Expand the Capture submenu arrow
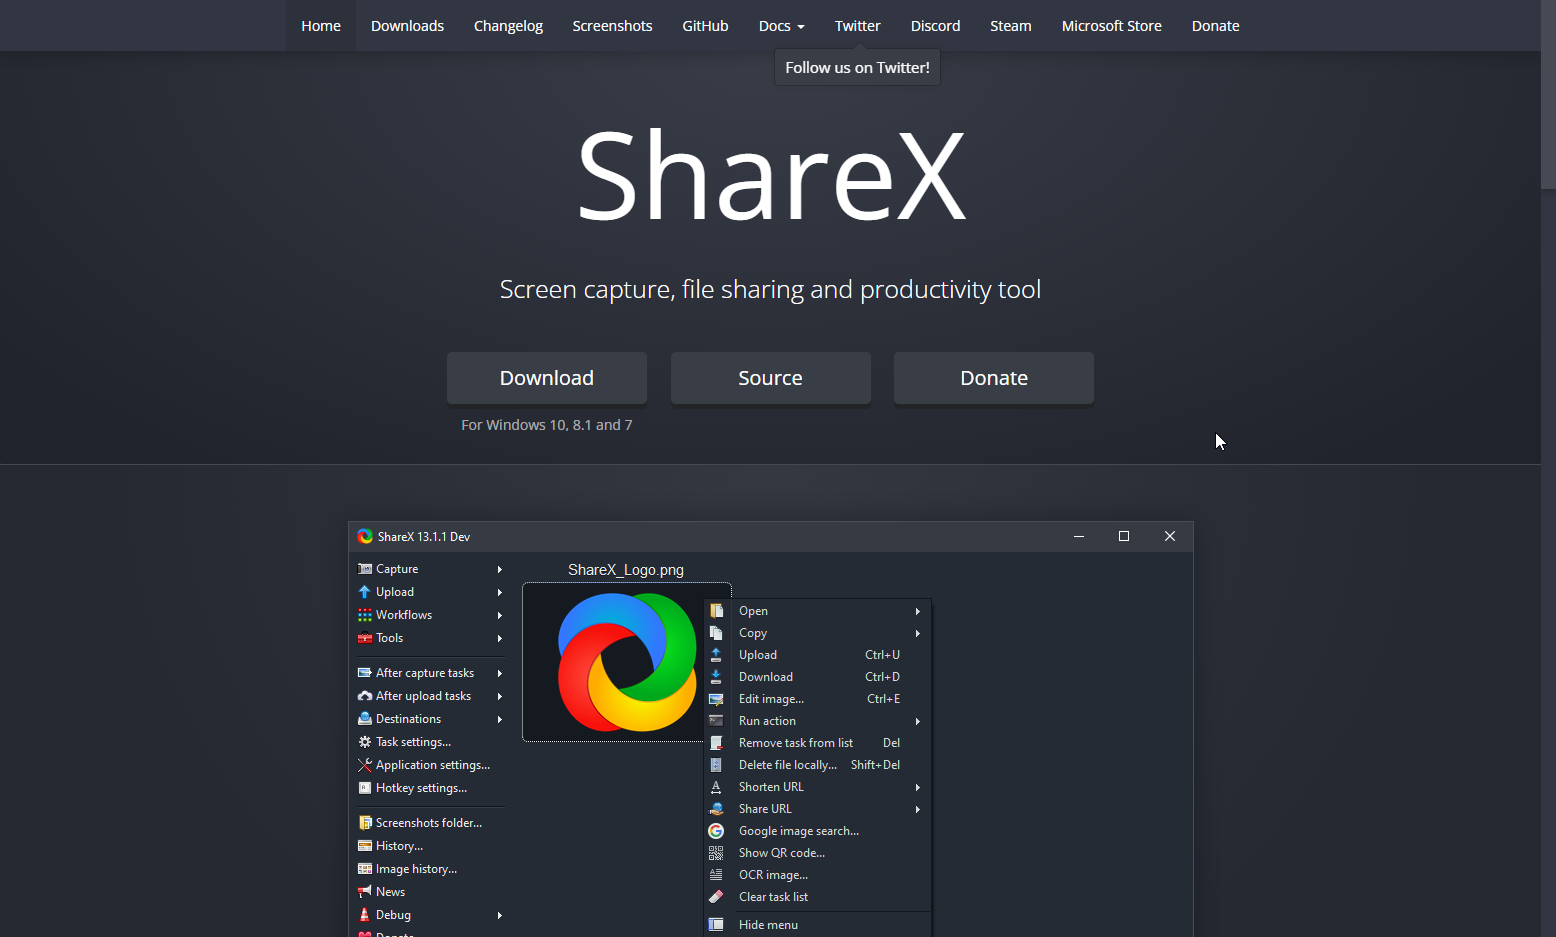The image size is (1556, 937). 499,569
